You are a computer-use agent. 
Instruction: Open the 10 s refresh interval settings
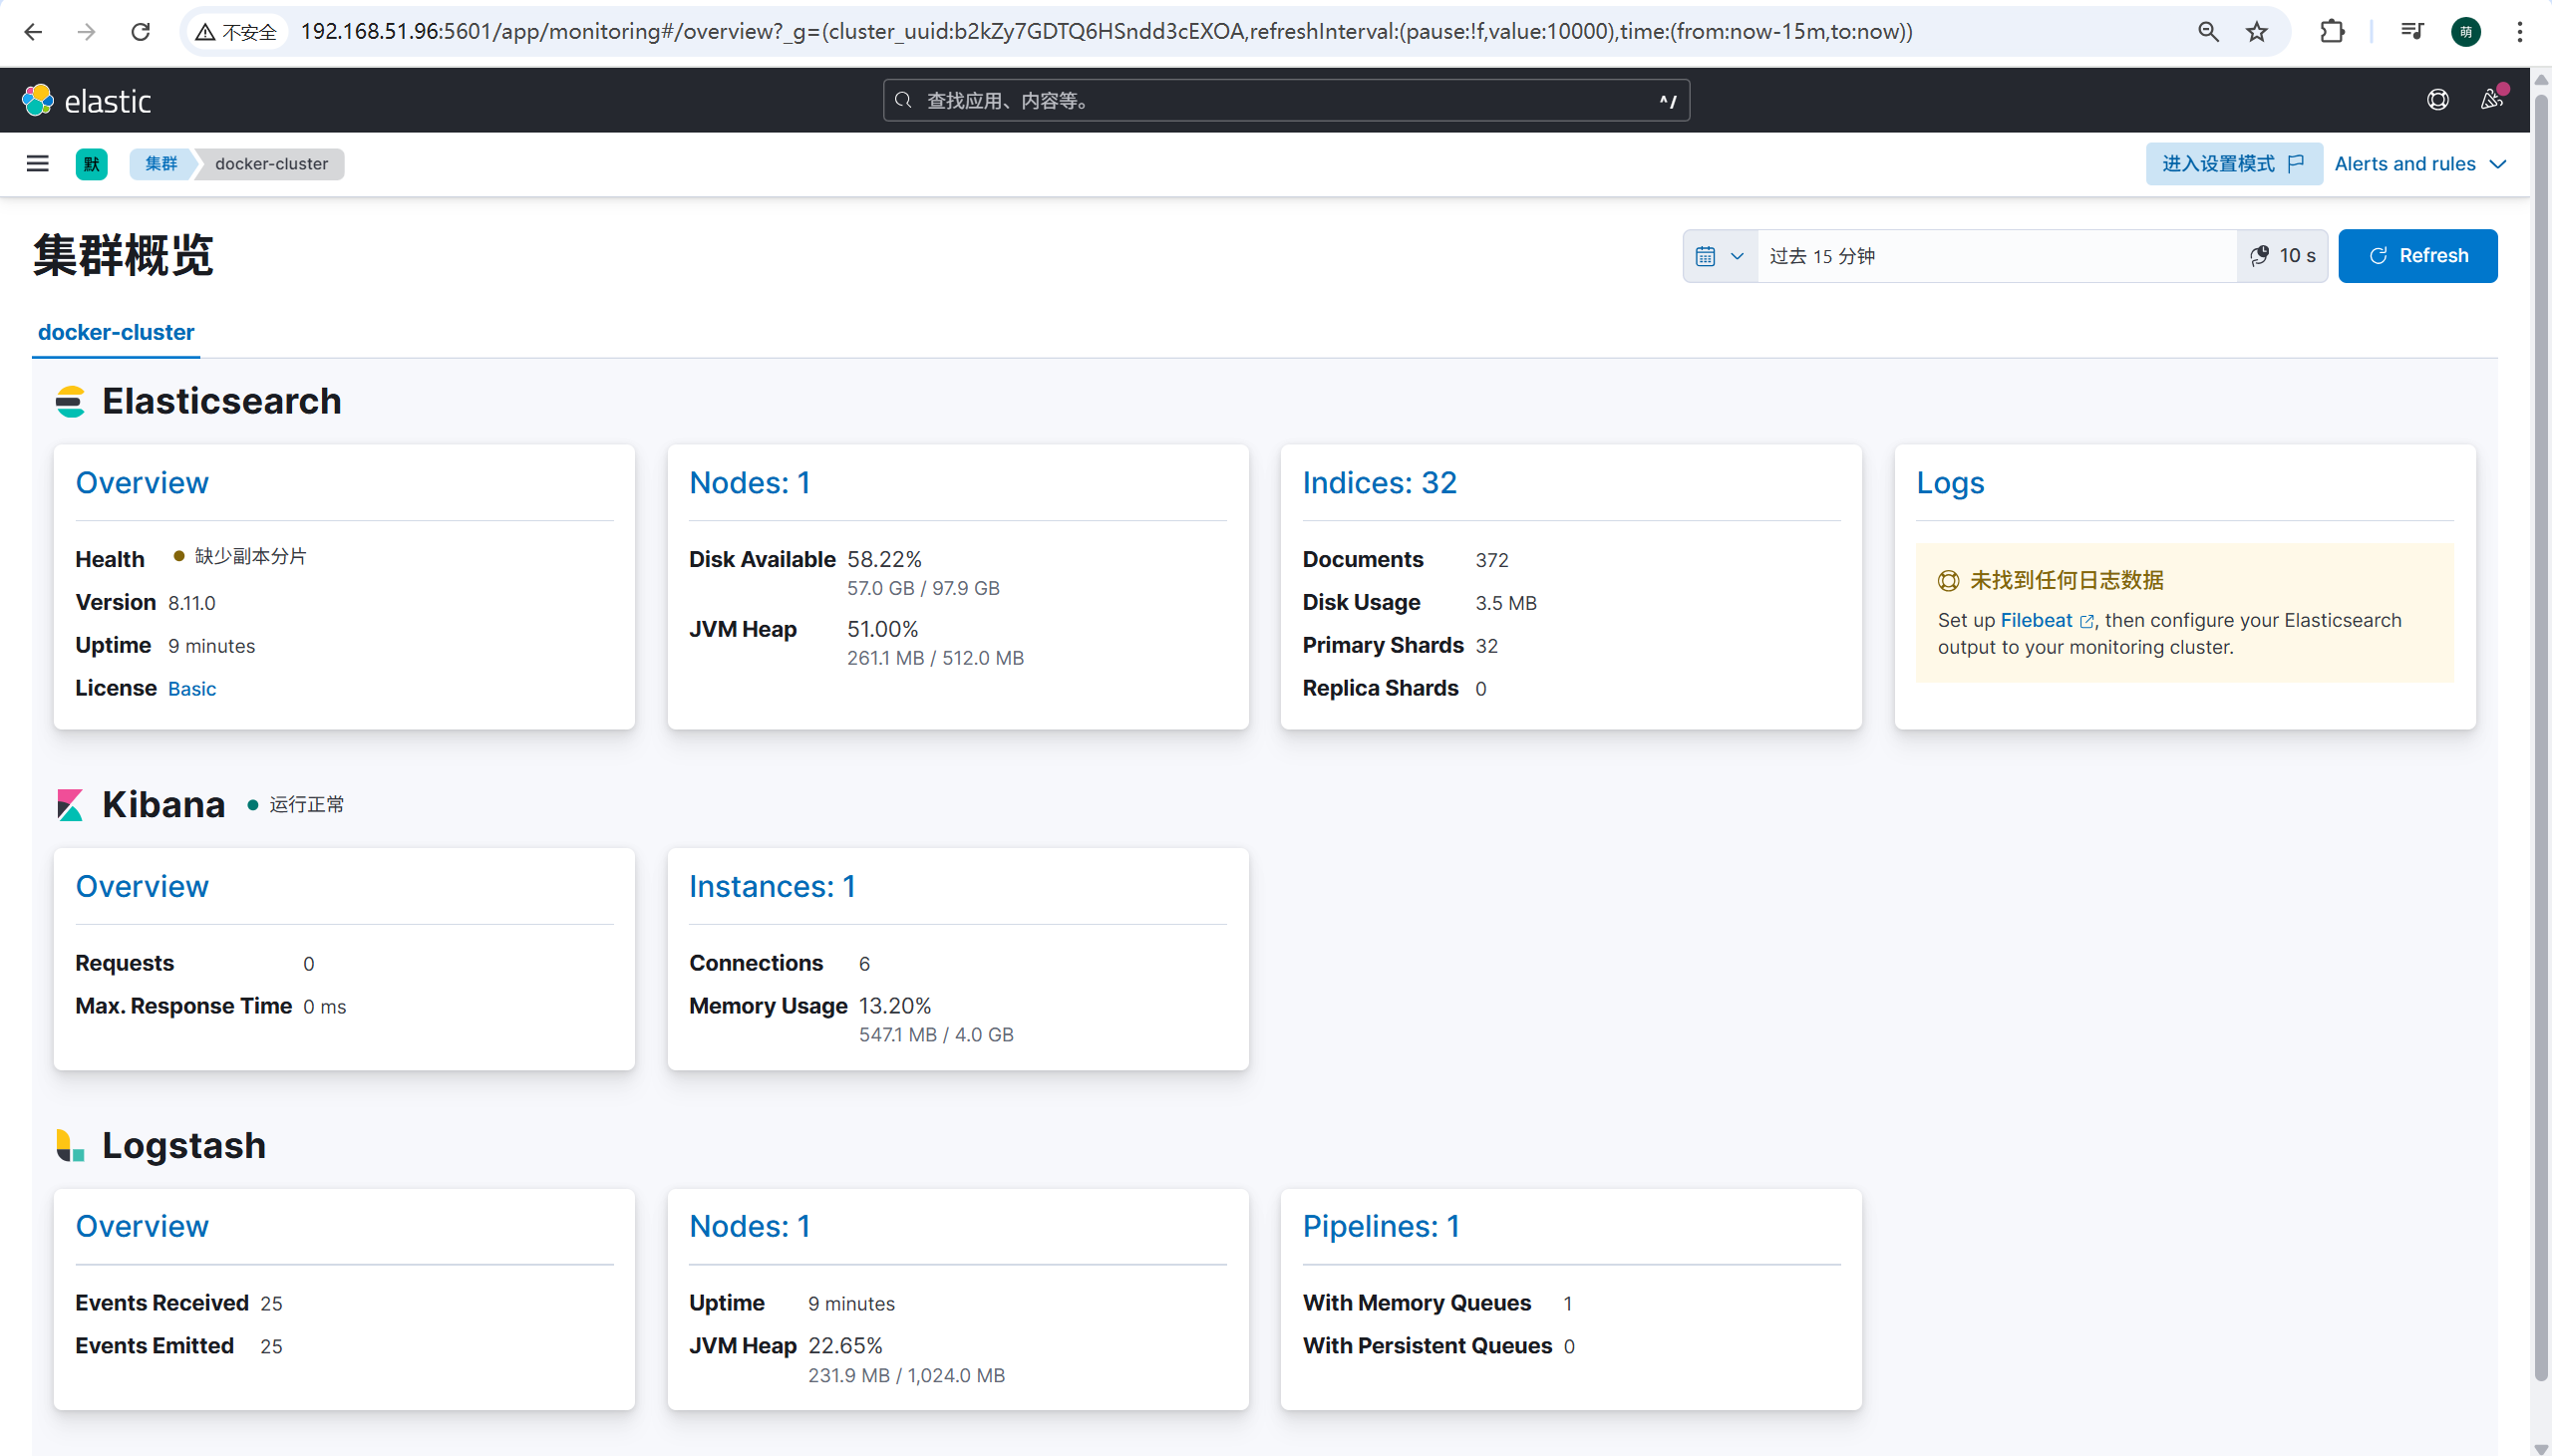click(2282, 256)
